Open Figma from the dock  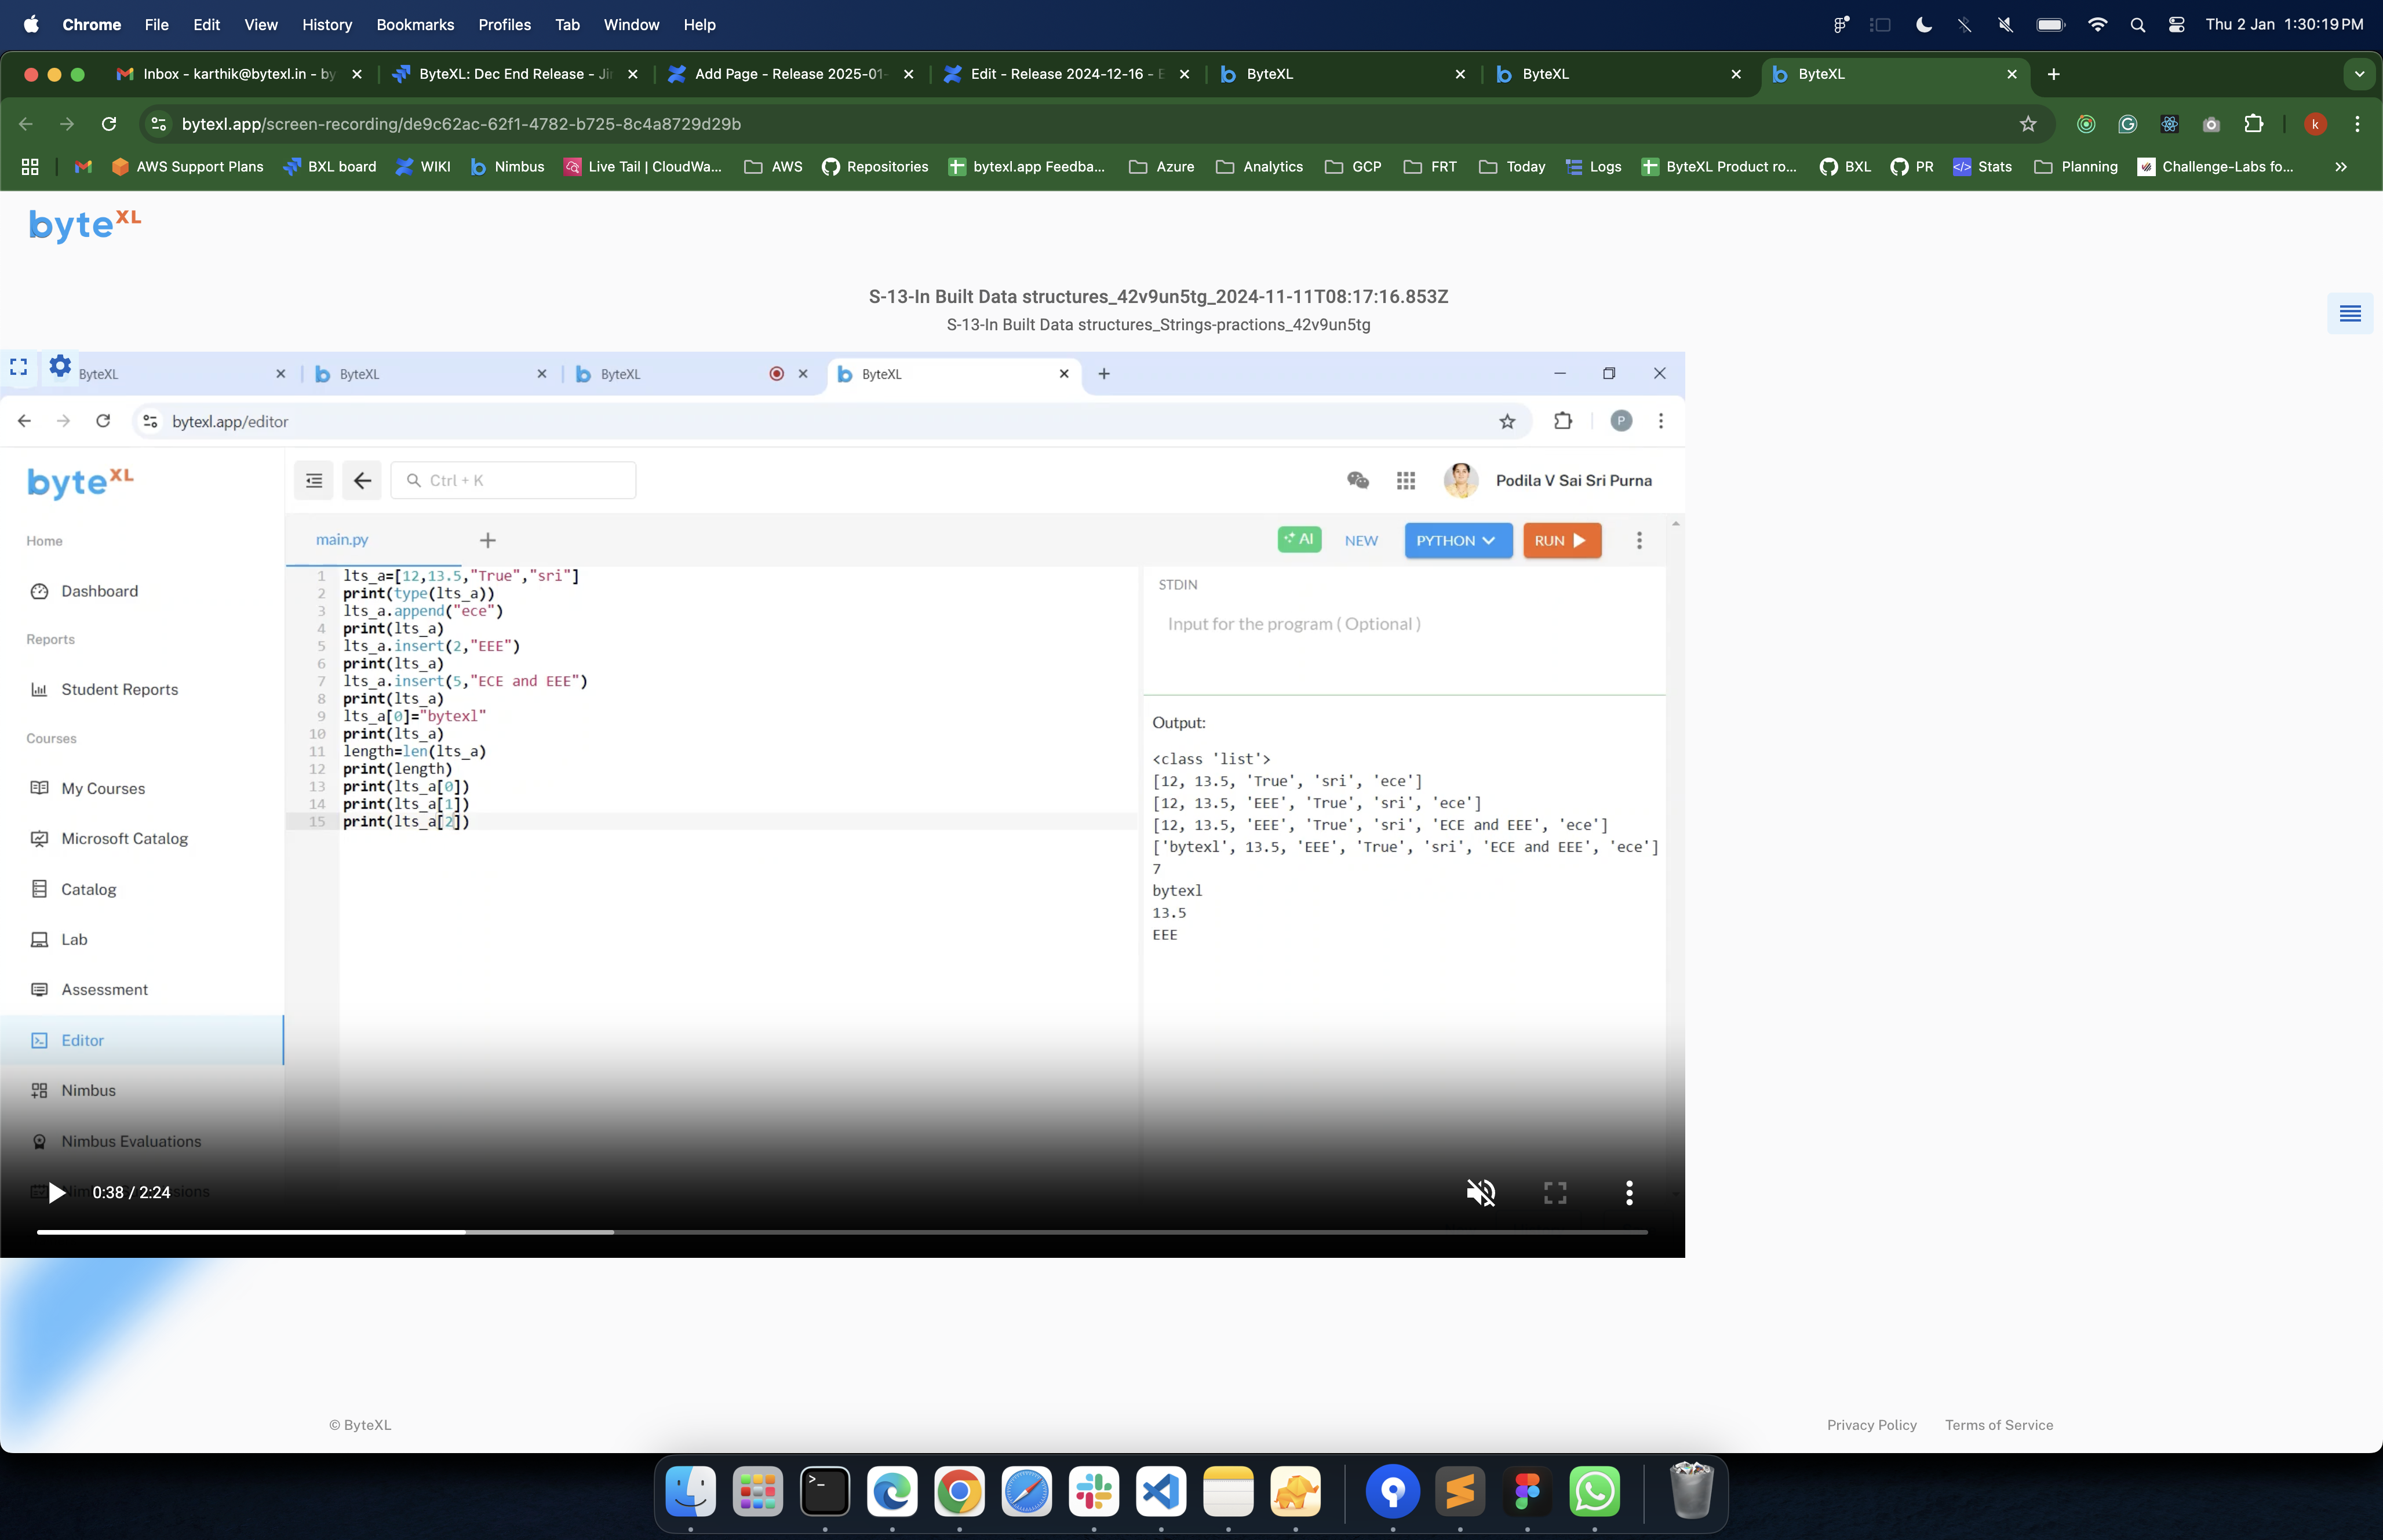coord(1527,1492)
